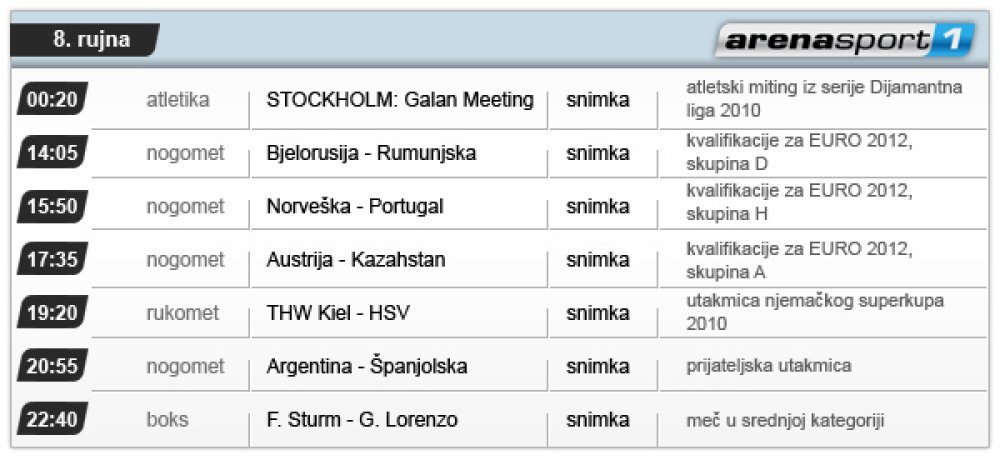Click the 00:20 time badge

click(52, 99)
